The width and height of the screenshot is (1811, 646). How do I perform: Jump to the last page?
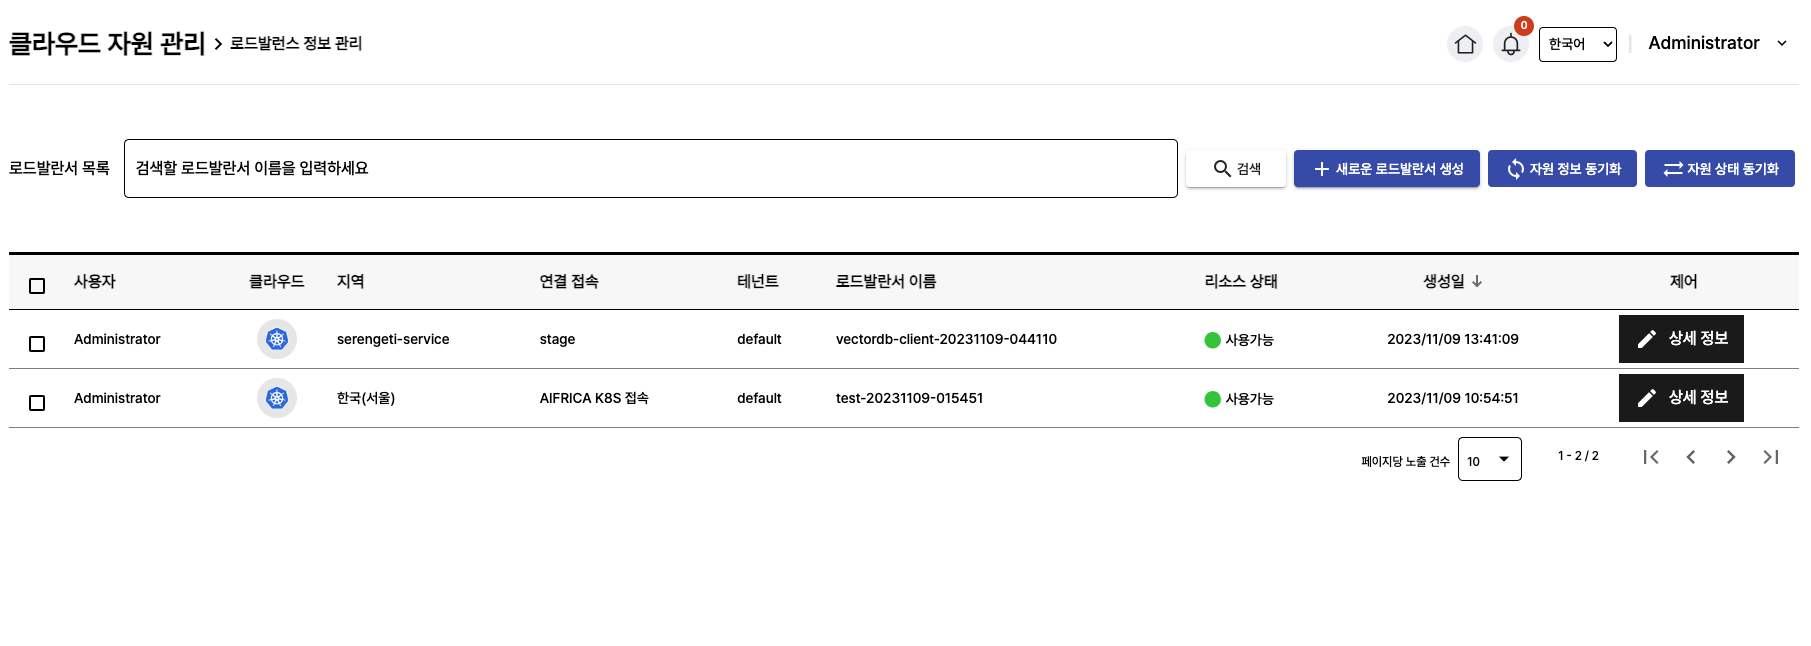(1771, 457)
